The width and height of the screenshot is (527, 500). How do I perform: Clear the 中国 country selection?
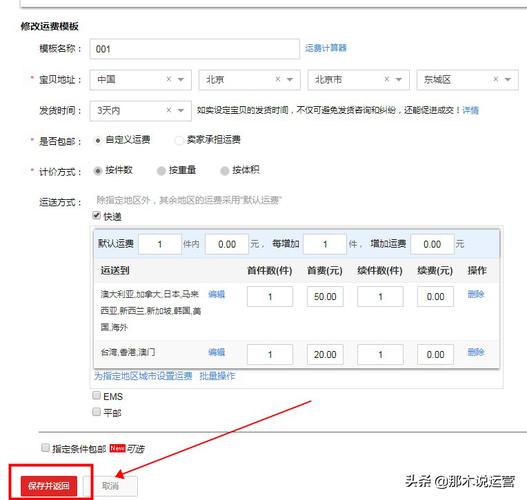pos(169,79)
